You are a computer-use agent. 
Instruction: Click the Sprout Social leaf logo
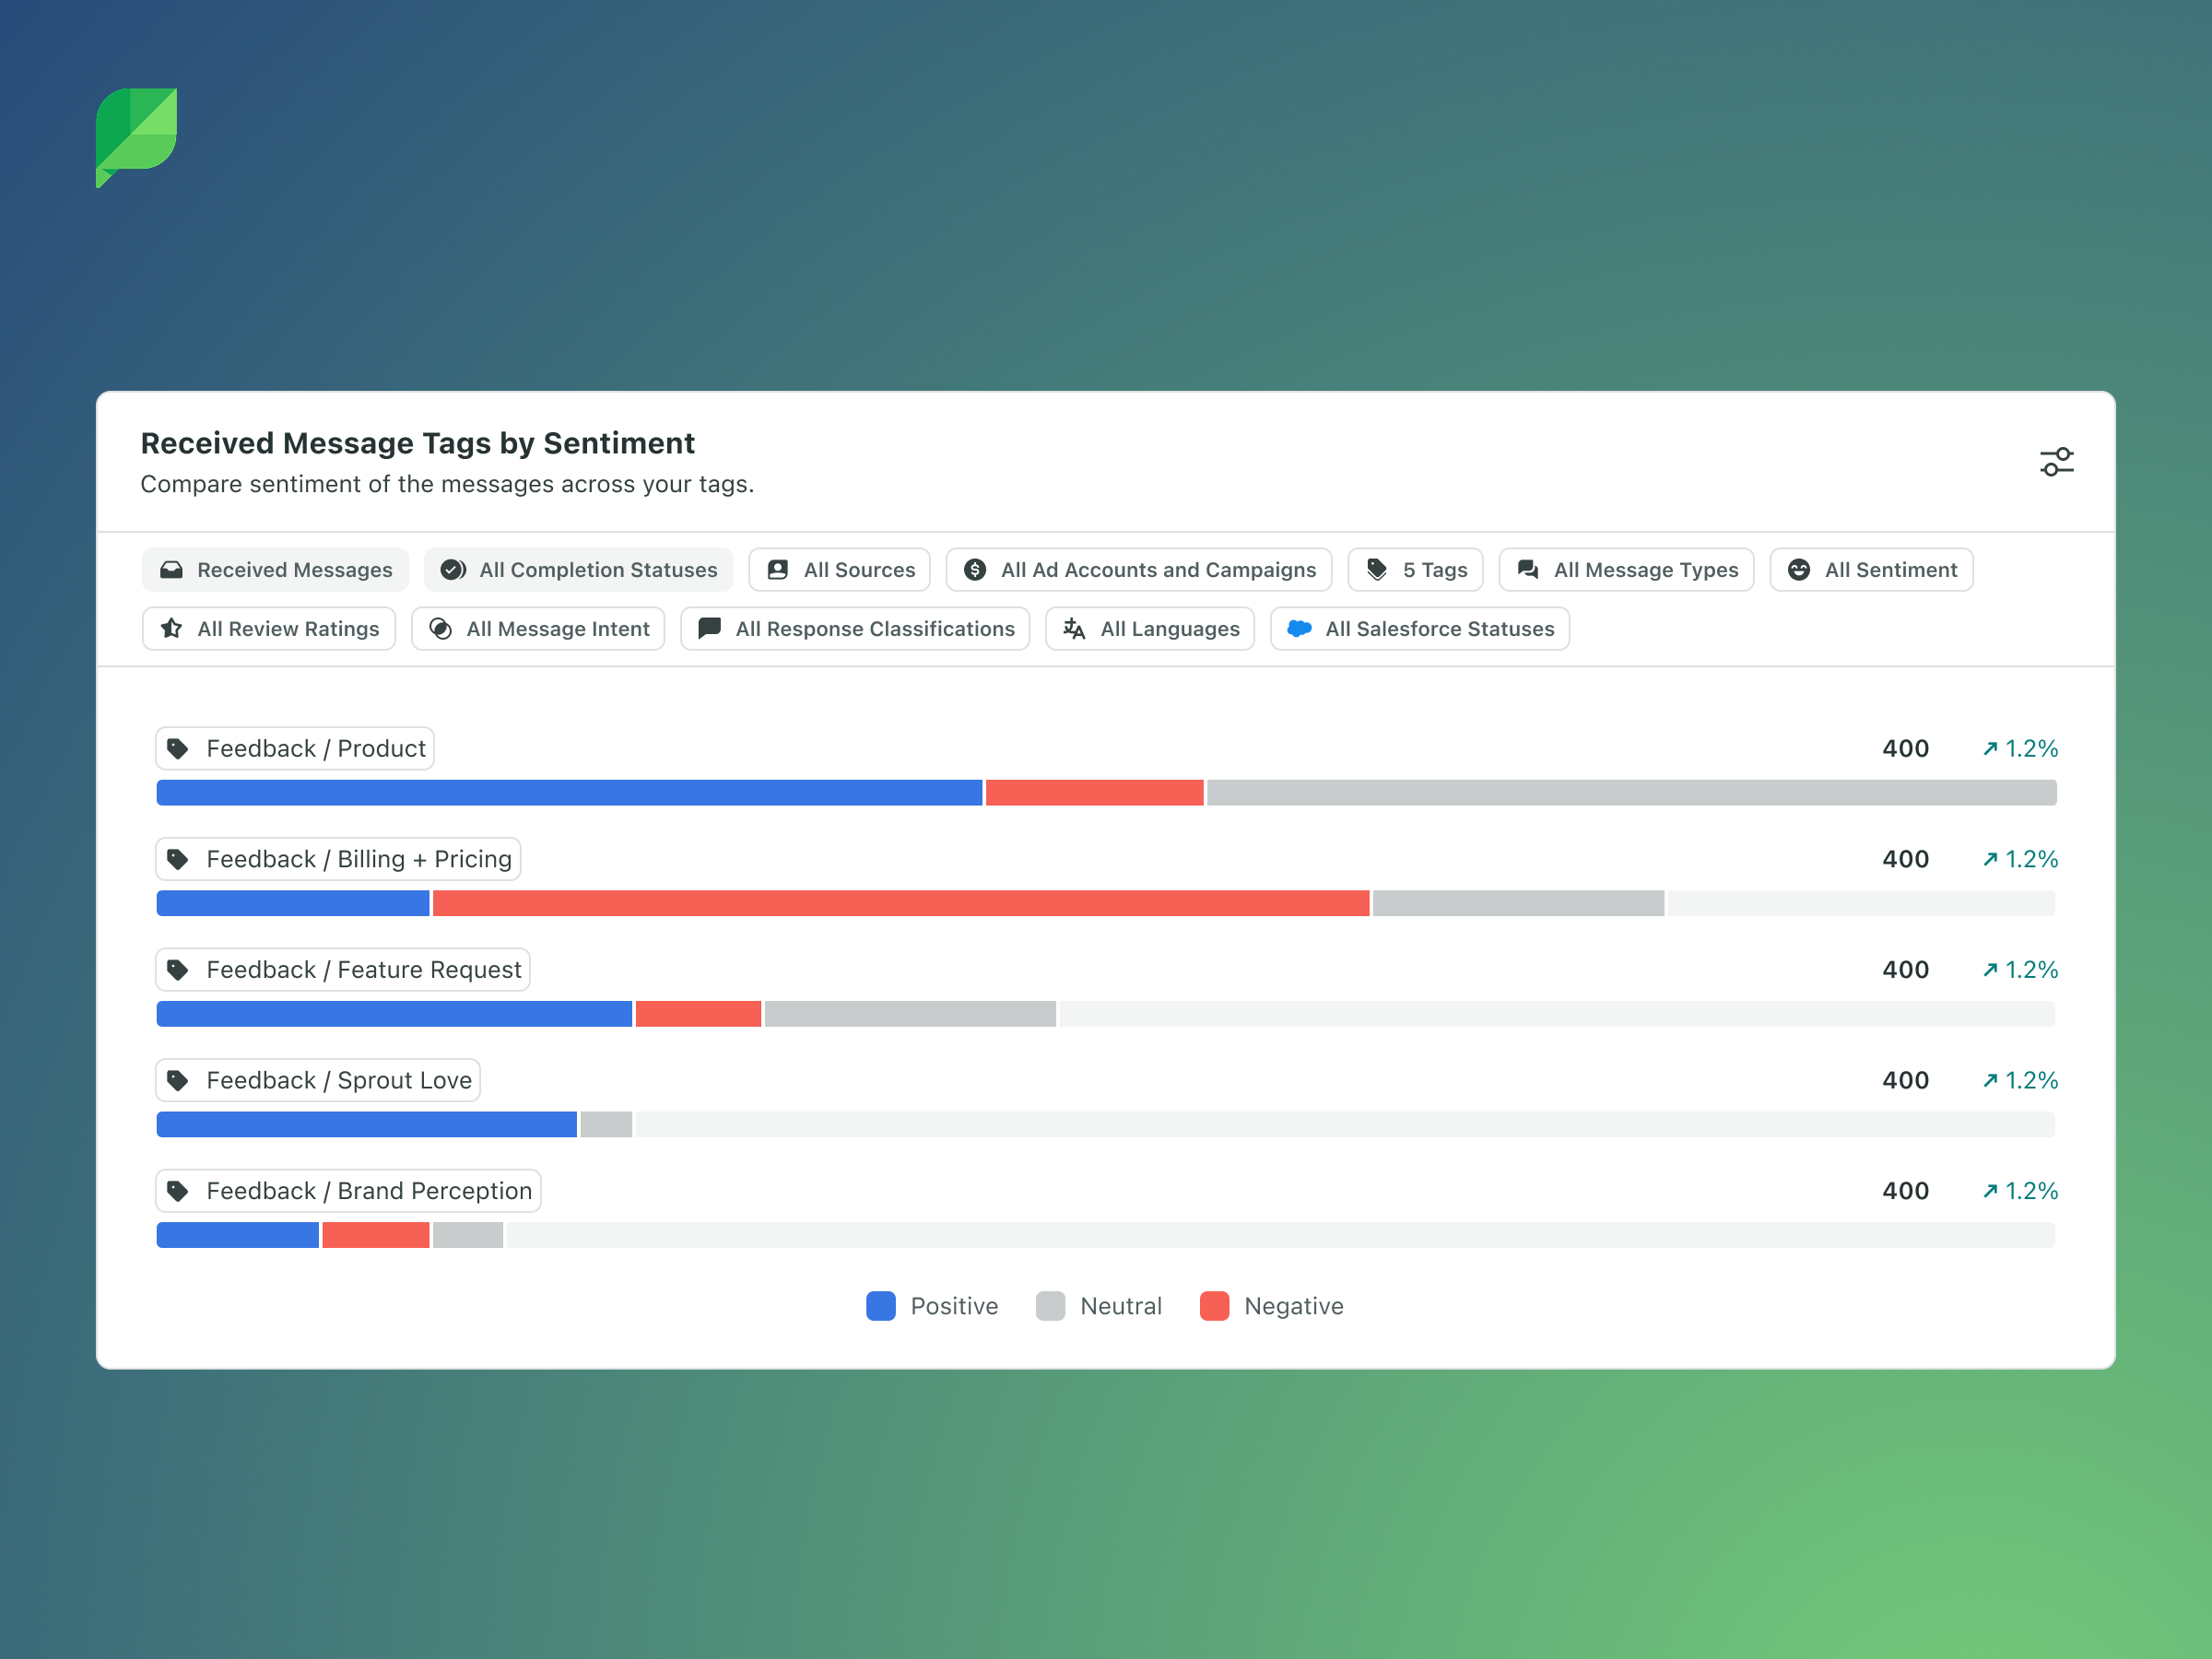[137, 136]
